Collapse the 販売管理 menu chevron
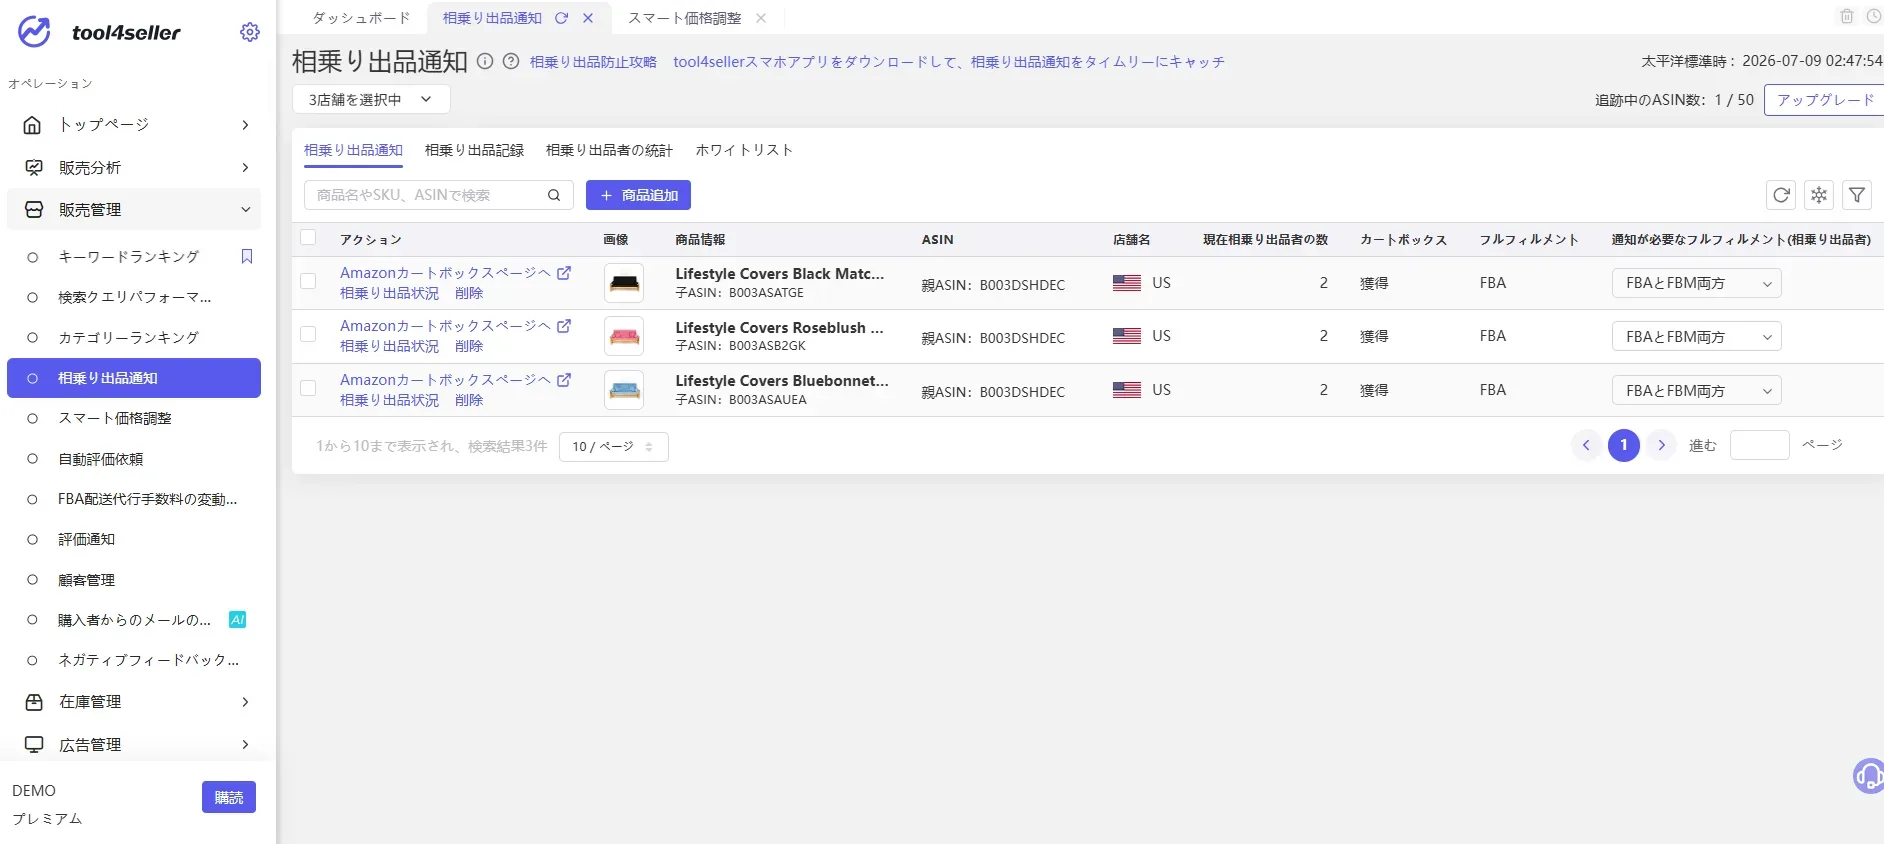The width and height of the screenshot is (1884, 844). coord(245,210)
